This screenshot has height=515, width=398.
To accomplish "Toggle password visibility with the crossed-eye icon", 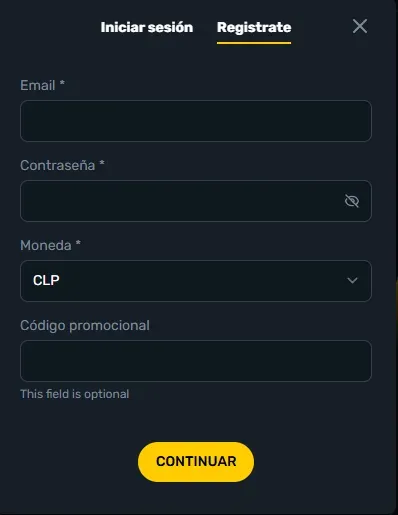I will point(352,201).
